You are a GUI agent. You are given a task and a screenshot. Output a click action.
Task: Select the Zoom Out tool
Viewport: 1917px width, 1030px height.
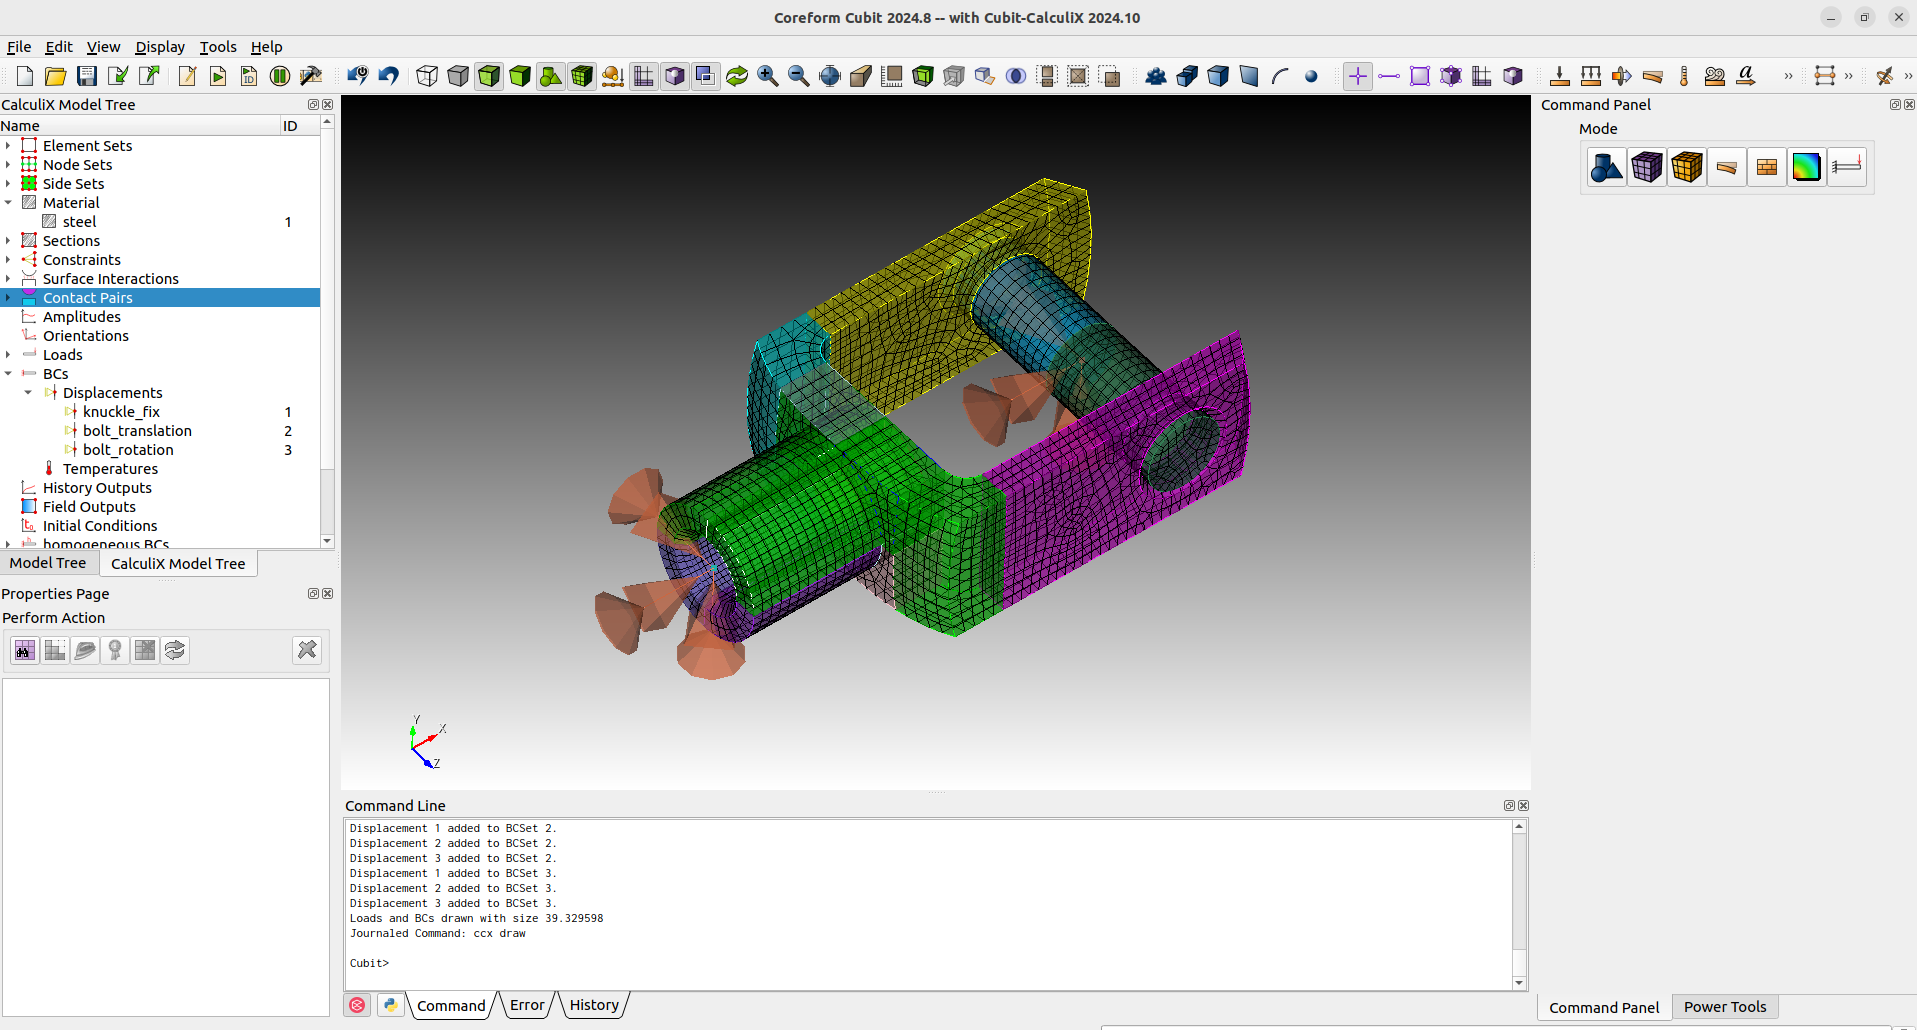[798, 75]
